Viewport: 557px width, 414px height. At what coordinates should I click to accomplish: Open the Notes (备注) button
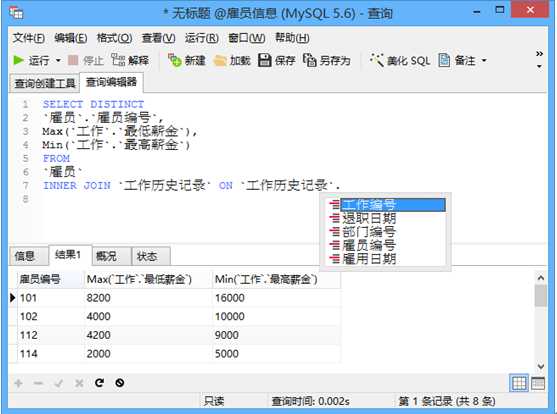pyautogui.click(x=457, y=60)
